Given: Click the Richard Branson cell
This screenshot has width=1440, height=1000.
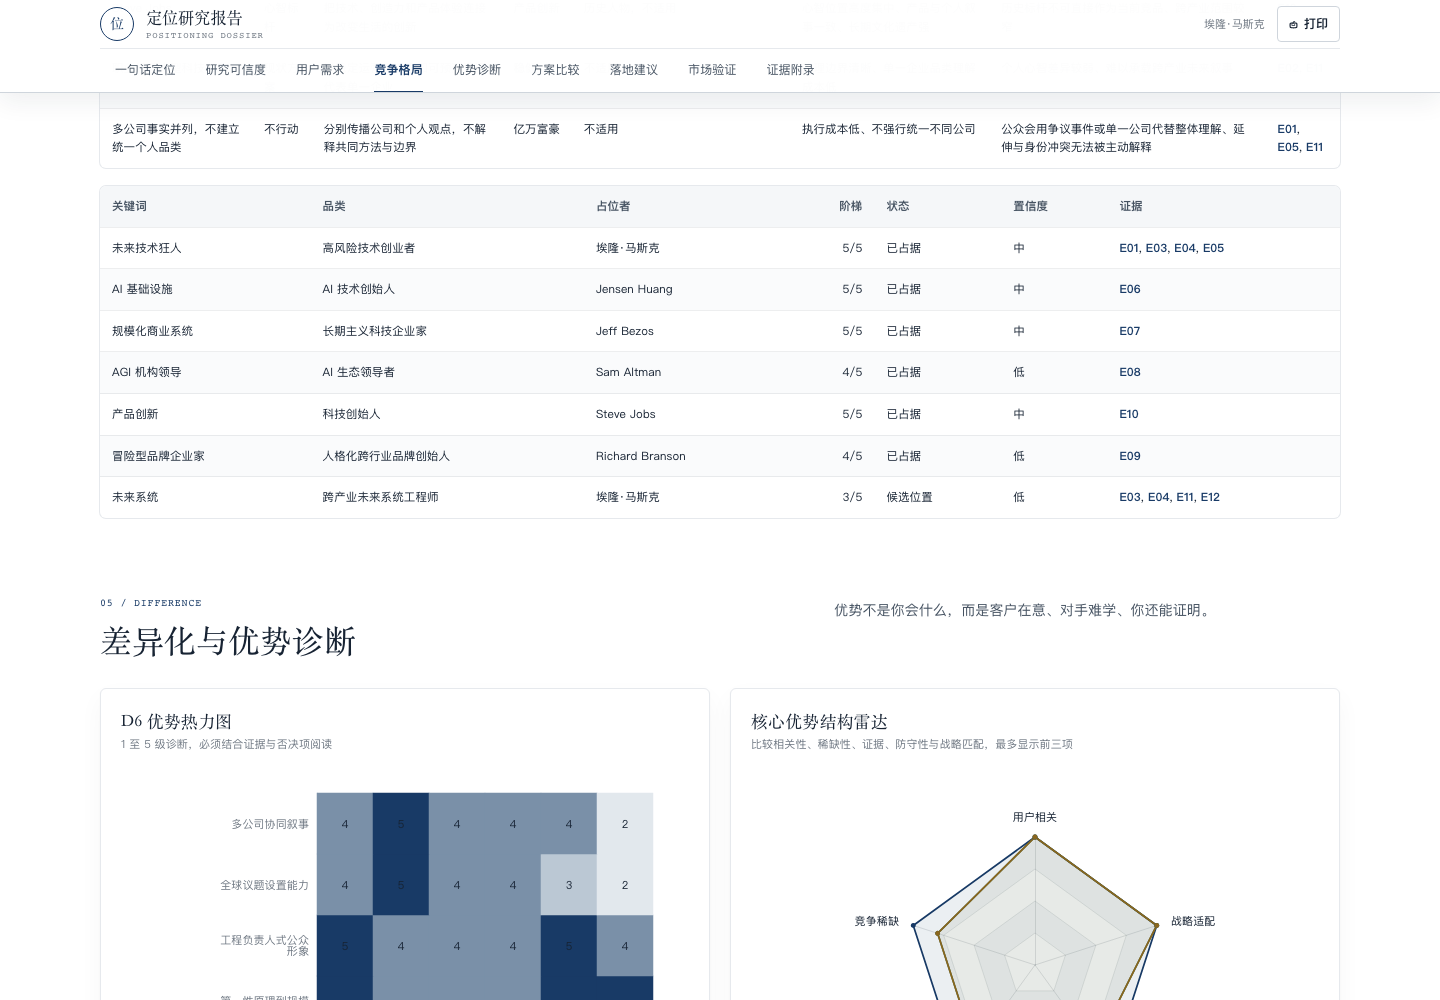Looking at the screenshot, I should click(641, 456).
